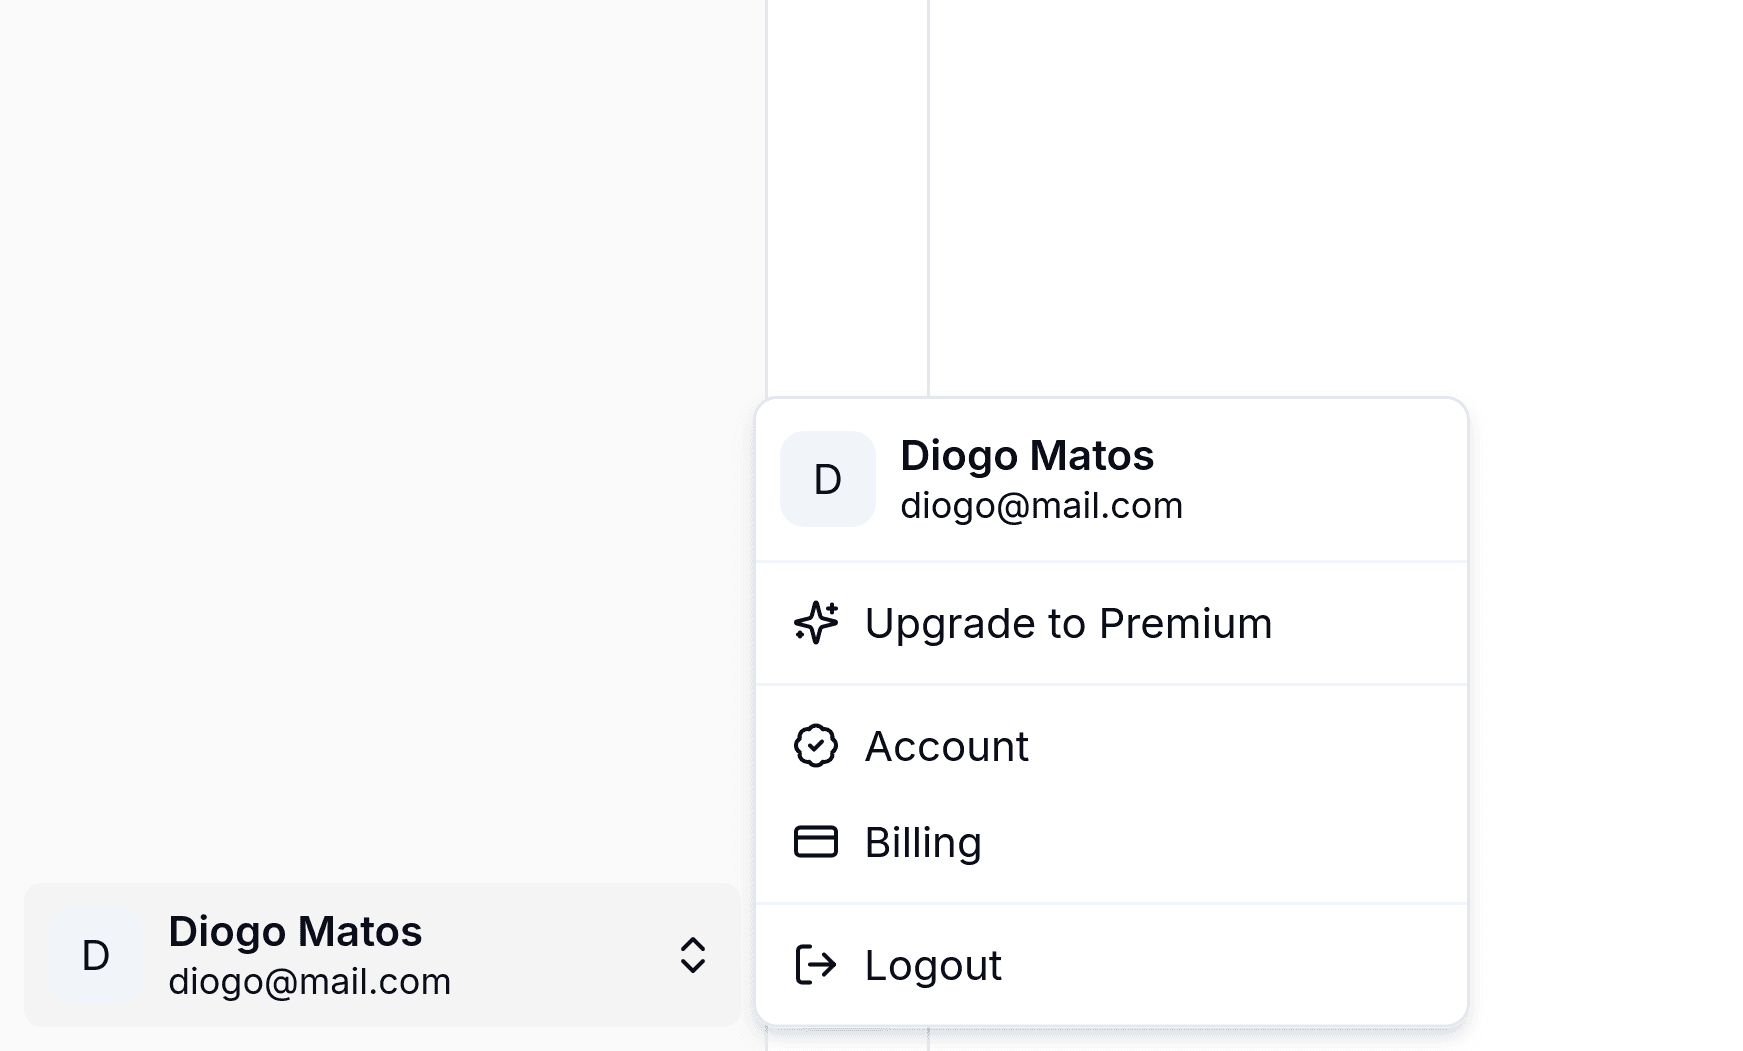Click the logout arrow icon
The image size is (1743, 1051).
click(x=816, y=965)
